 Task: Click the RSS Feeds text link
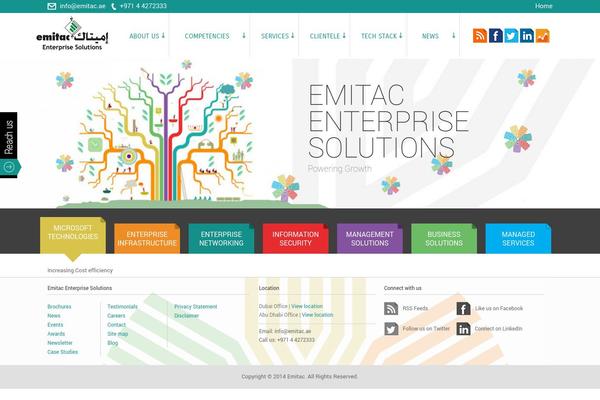coord(415,309)
